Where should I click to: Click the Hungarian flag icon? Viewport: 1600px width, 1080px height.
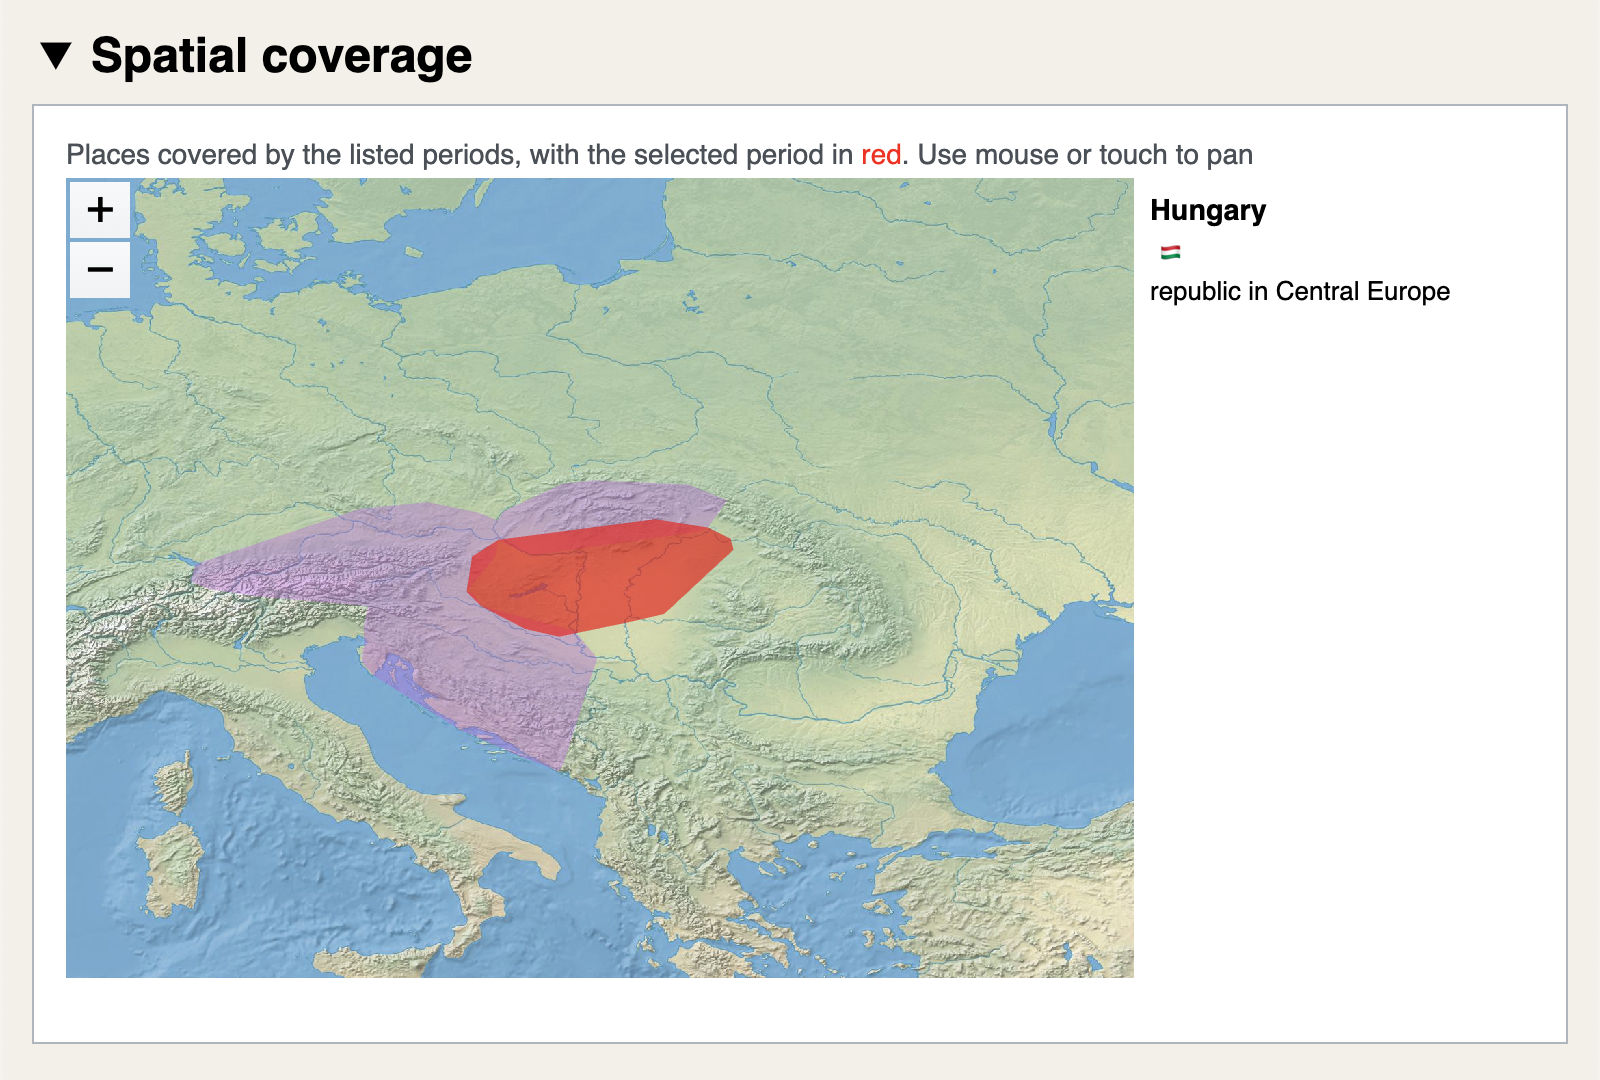[x=1170, y=252]
